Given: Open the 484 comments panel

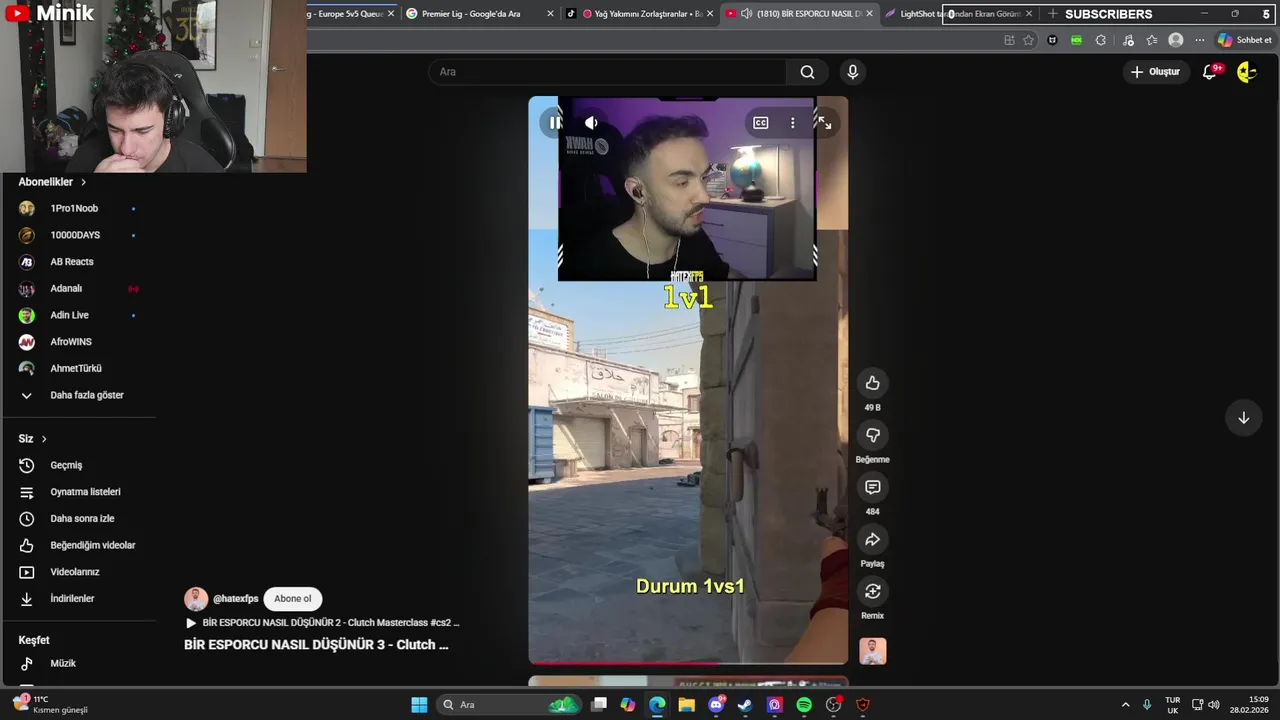Looking at the screenshot, I should (872, 487).
